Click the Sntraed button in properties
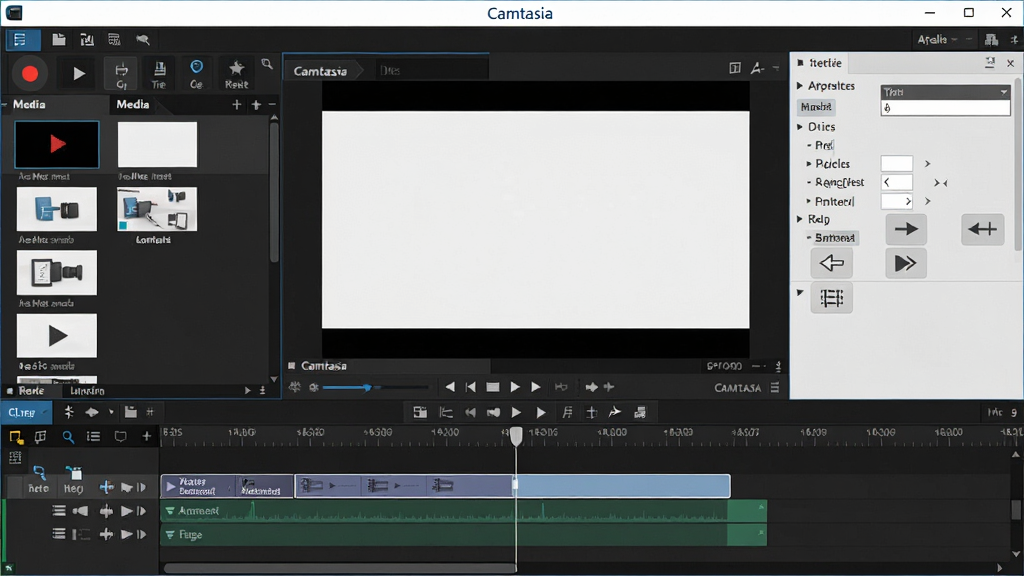 point(835,238)
